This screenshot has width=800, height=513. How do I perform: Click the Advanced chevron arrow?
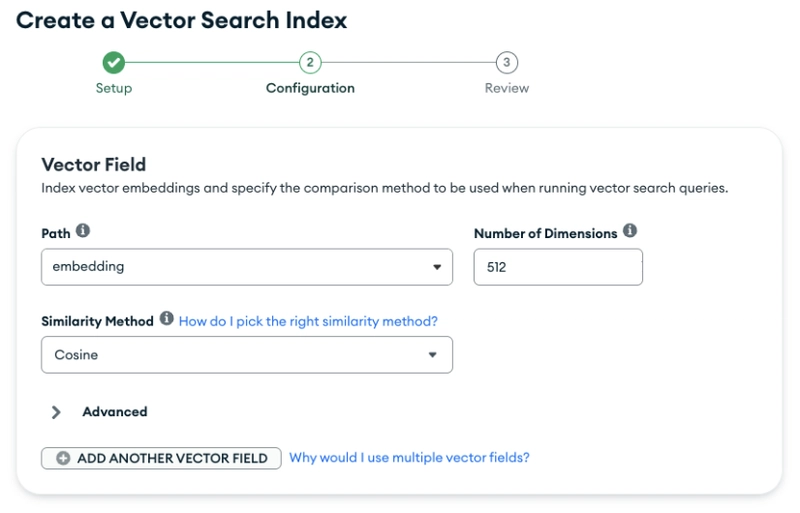click(x=56, y=412)
